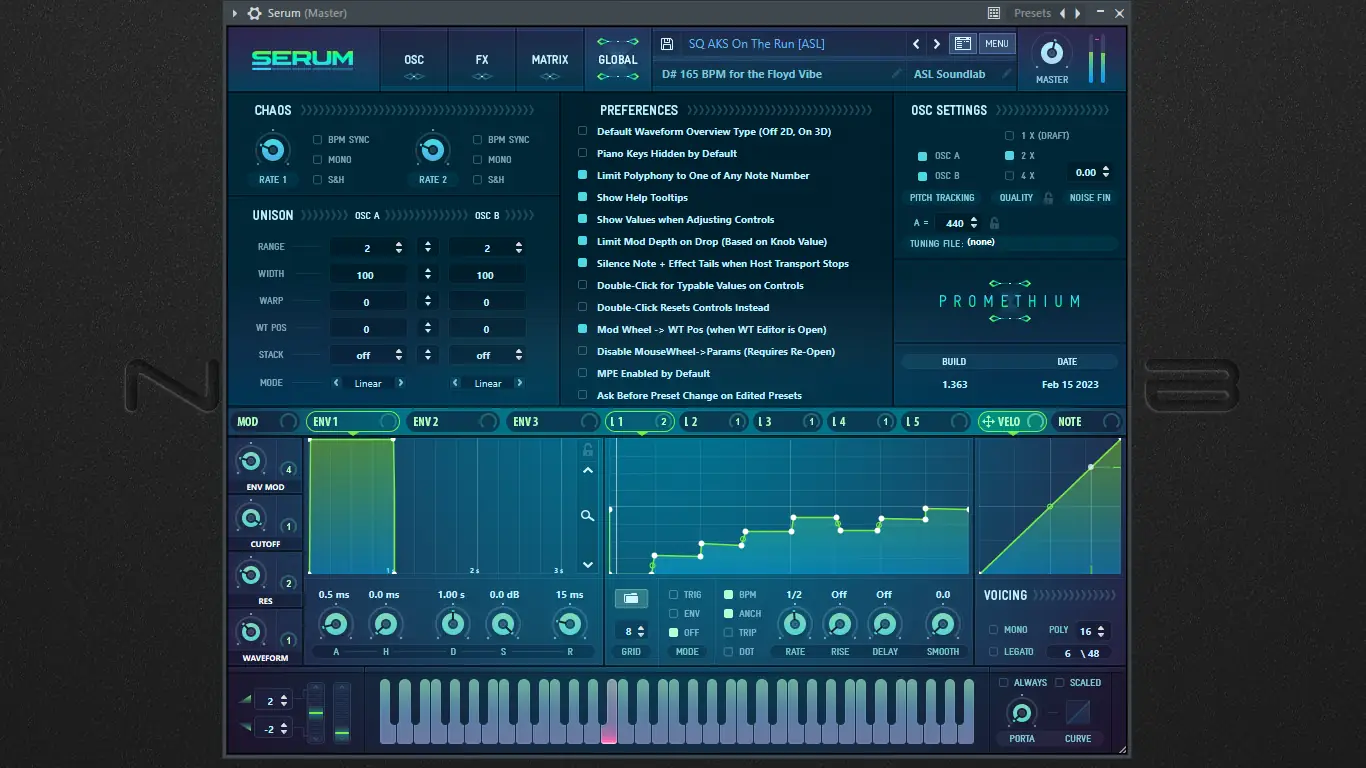Click the mod wheel slider
The width and height of the screenshot is (1366, 768).
coord(342,713)
